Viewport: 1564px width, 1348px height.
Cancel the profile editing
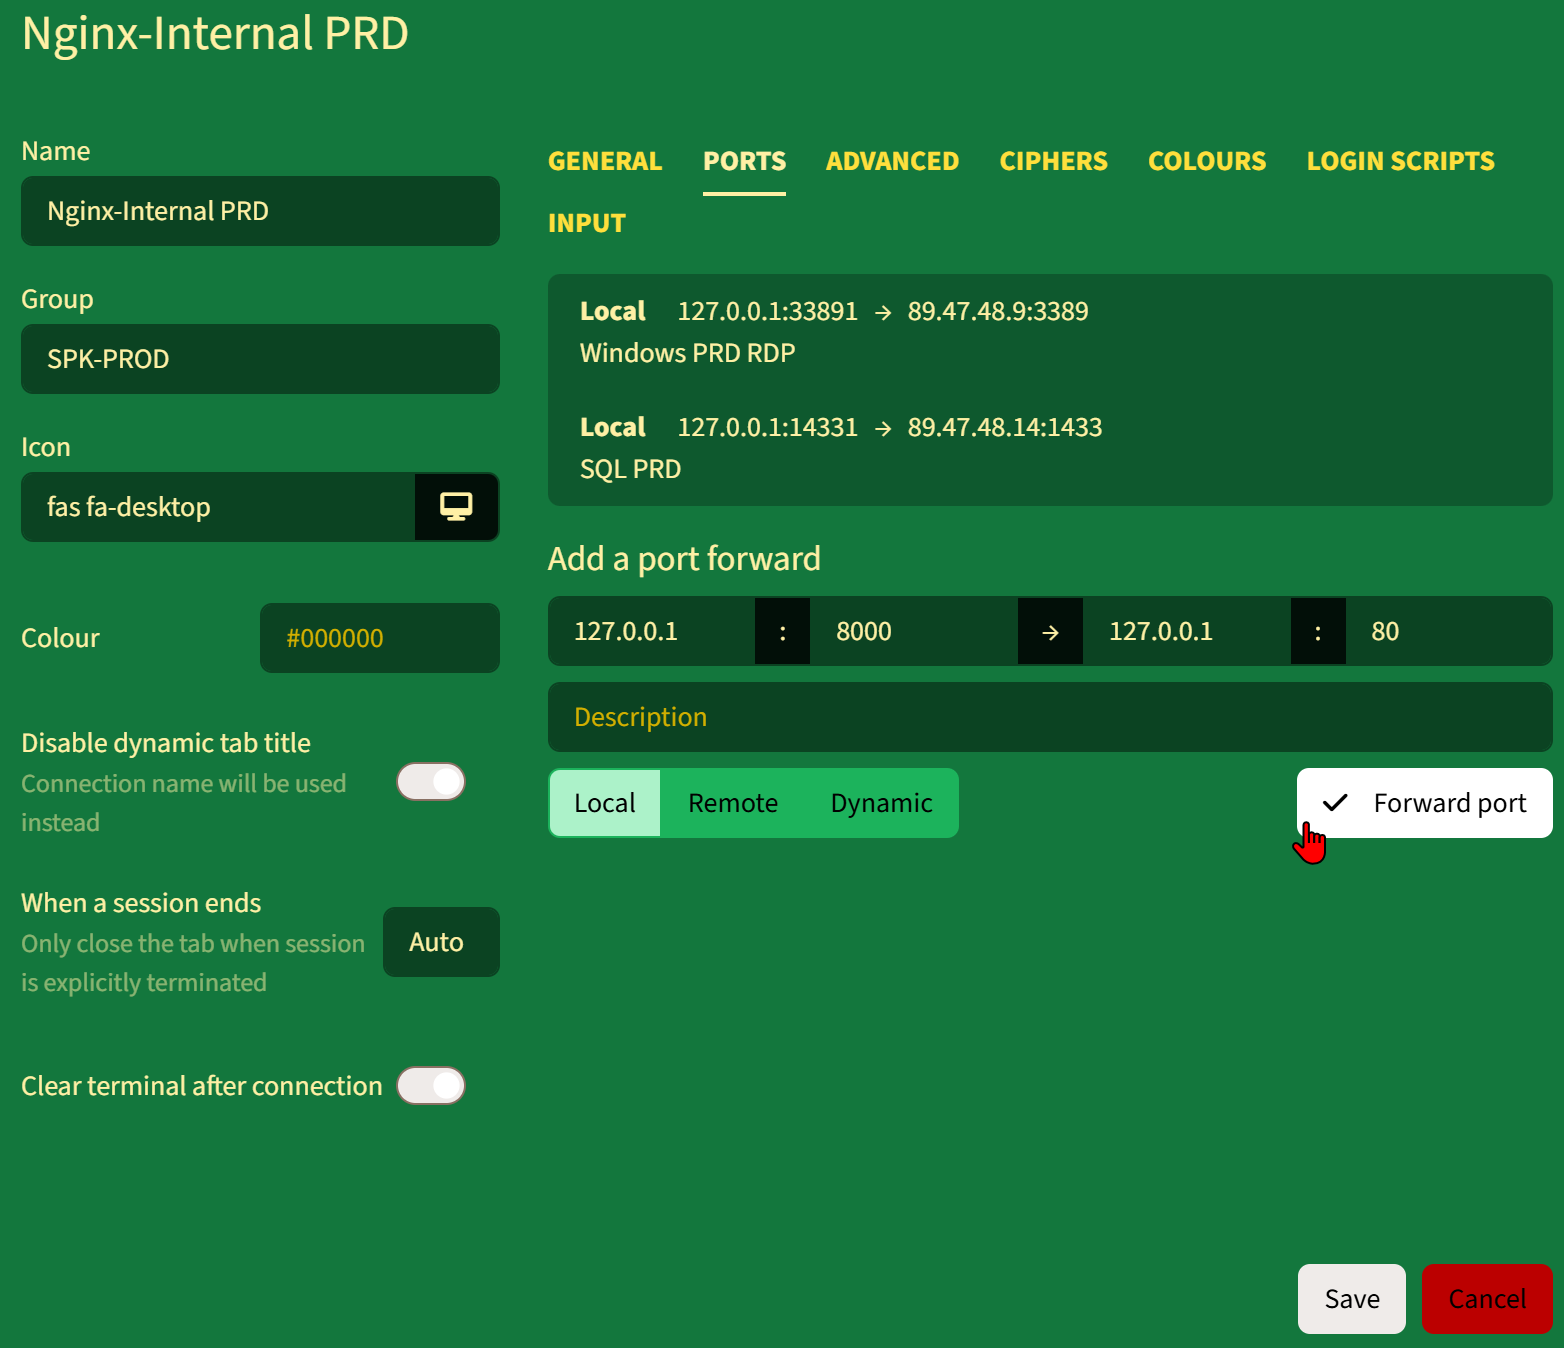[x=1487, y=1299]
